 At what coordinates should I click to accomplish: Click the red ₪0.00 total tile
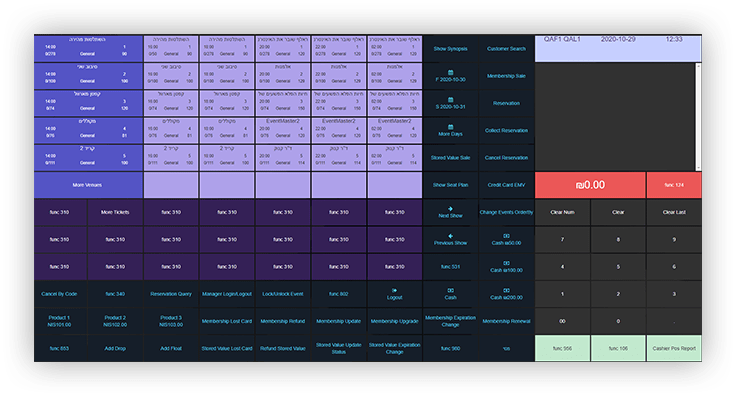pyautogui.click(x=590, y=185)
